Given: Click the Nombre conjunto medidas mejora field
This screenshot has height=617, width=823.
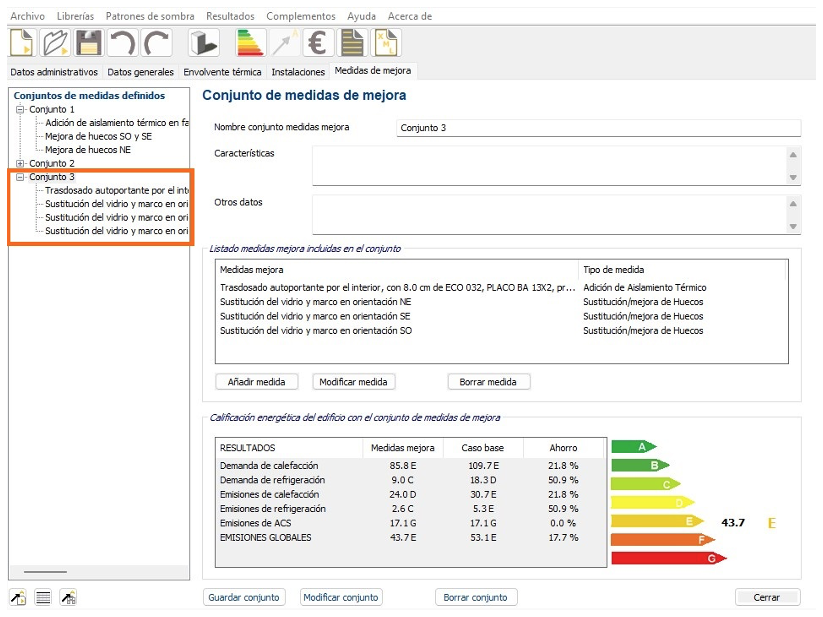Looking at the screenshot, I should [x=598, y=128].
